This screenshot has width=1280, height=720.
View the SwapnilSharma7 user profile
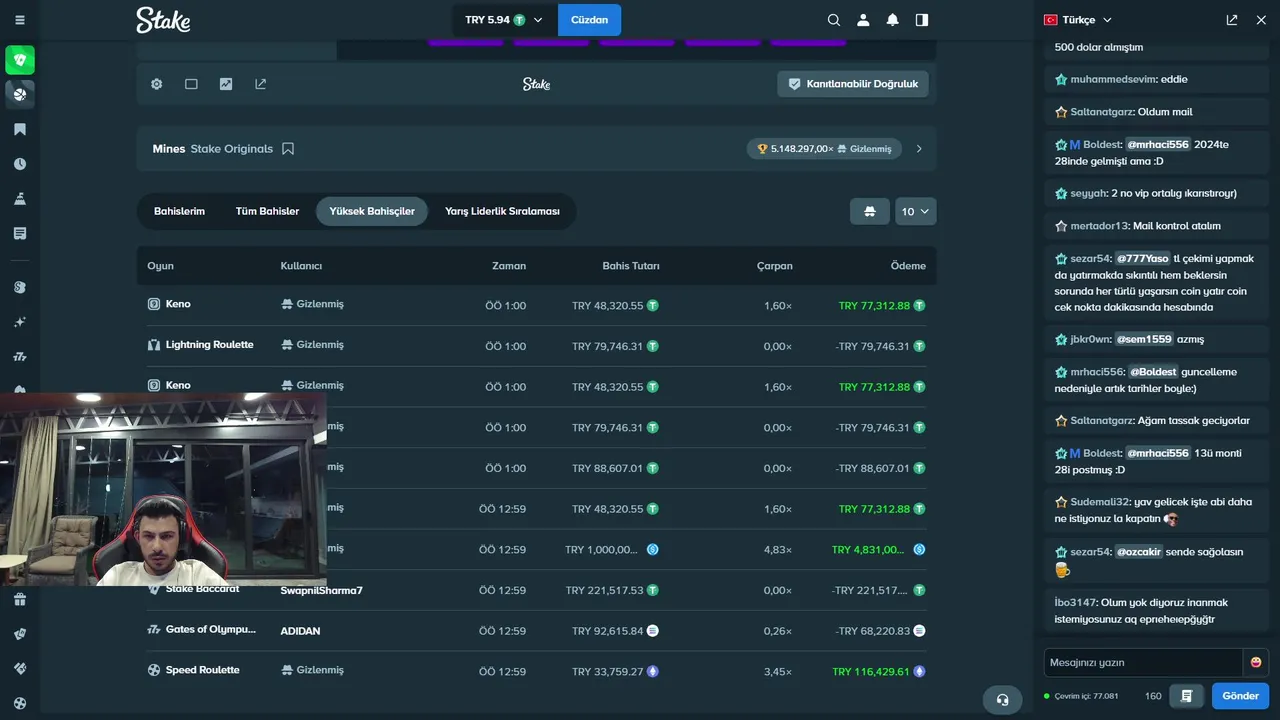click(x=321, y=591)
